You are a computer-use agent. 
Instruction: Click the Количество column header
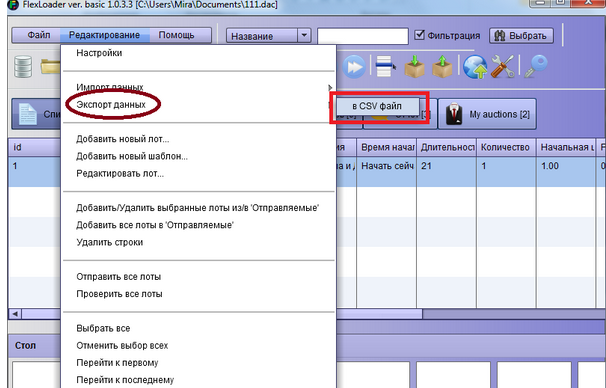pyautogui.click(x=506, y=148)
